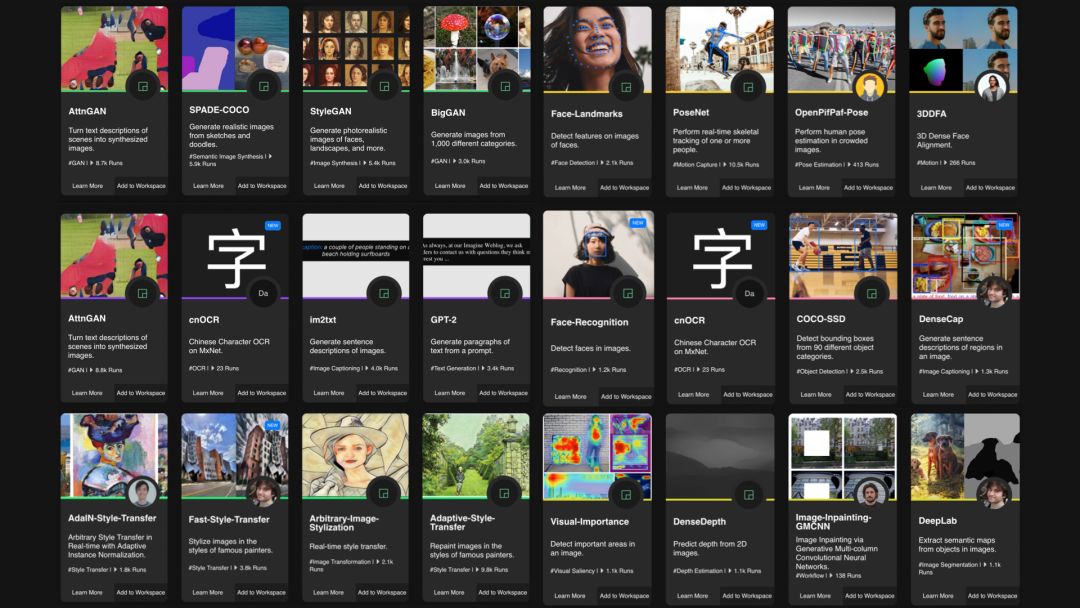Click the author avatar on DeepLab card
Screen dimensions: 1080x608
click(992, 492)
